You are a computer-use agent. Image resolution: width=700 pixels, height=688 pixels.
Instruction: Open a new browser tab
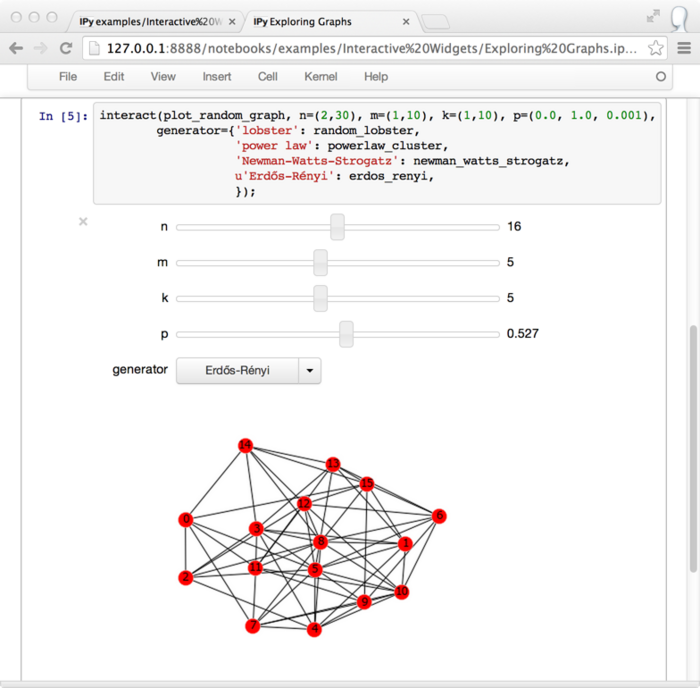pyautogui.click(x=435, y=21)
